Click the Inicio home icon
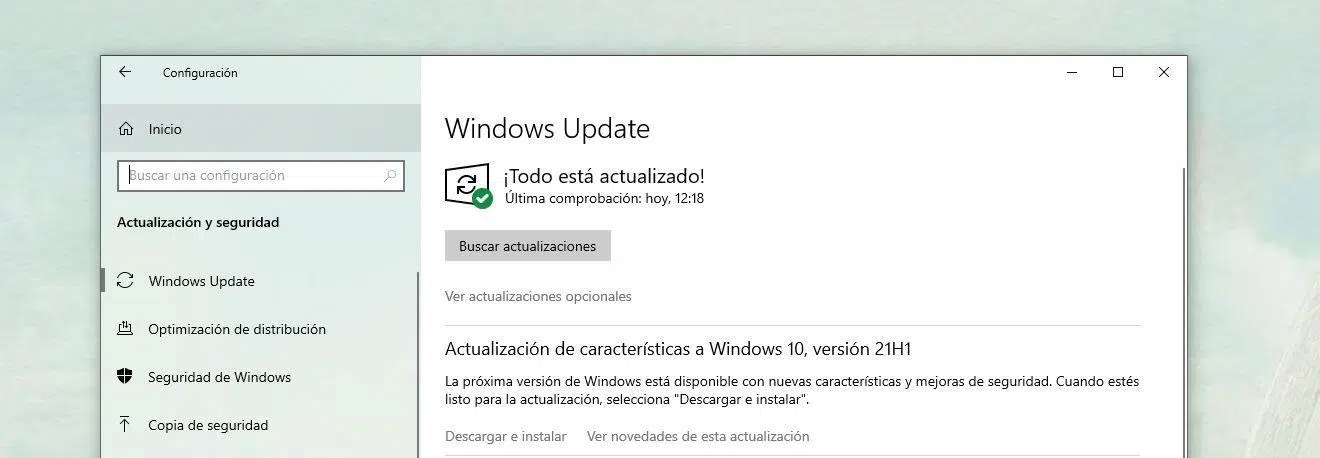1320x458 pixels. pos(126,129)
